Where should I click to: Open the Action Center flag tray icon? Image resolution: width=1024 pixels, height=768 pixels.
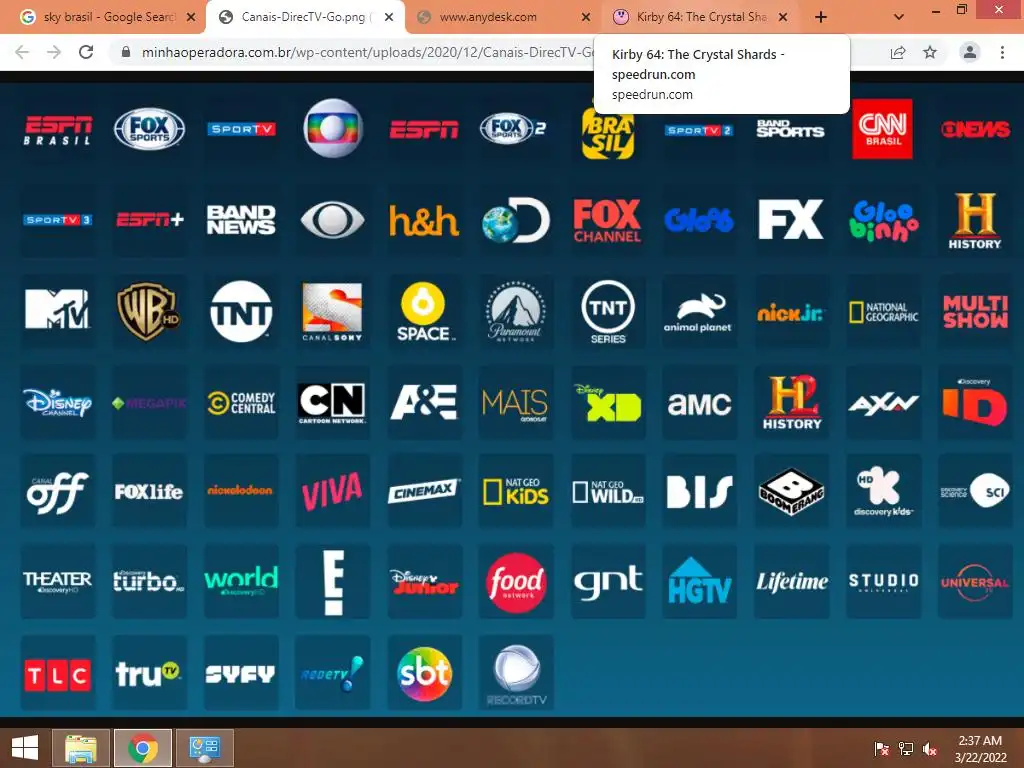[x=881, y=749]
